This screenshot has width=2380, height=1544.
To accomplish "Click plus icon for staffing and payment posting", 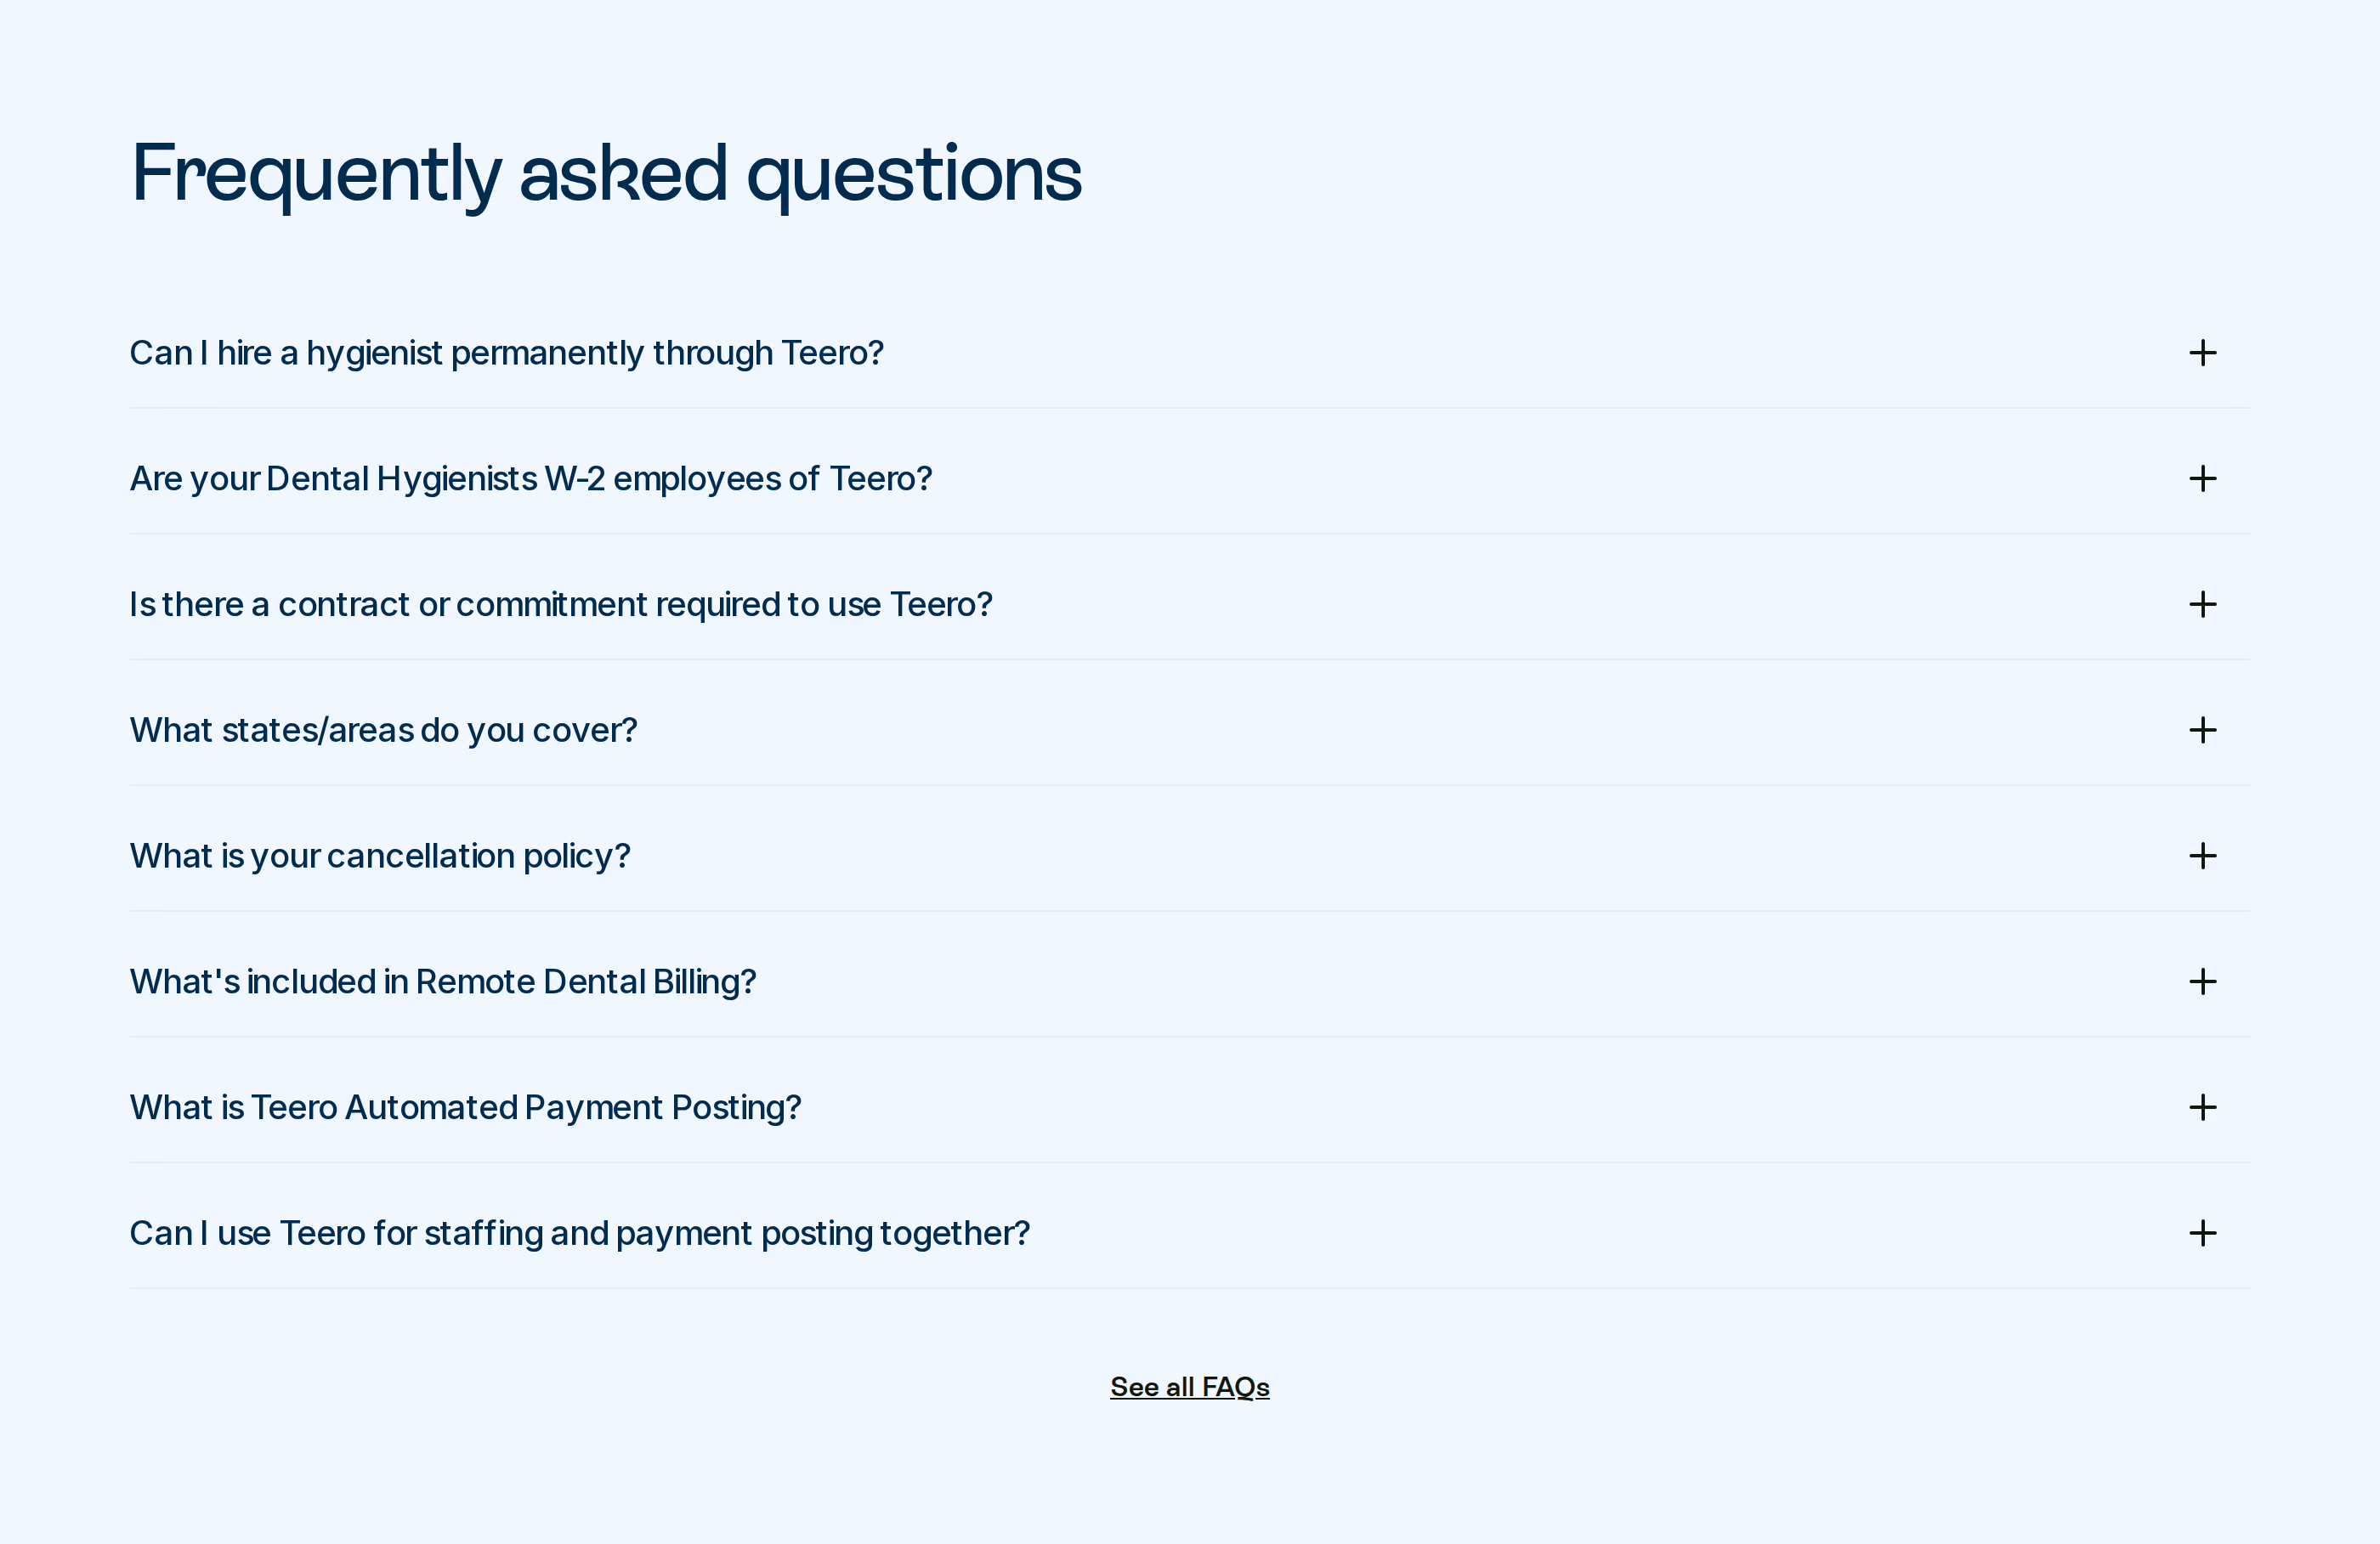I will tap(2202, 1233).
